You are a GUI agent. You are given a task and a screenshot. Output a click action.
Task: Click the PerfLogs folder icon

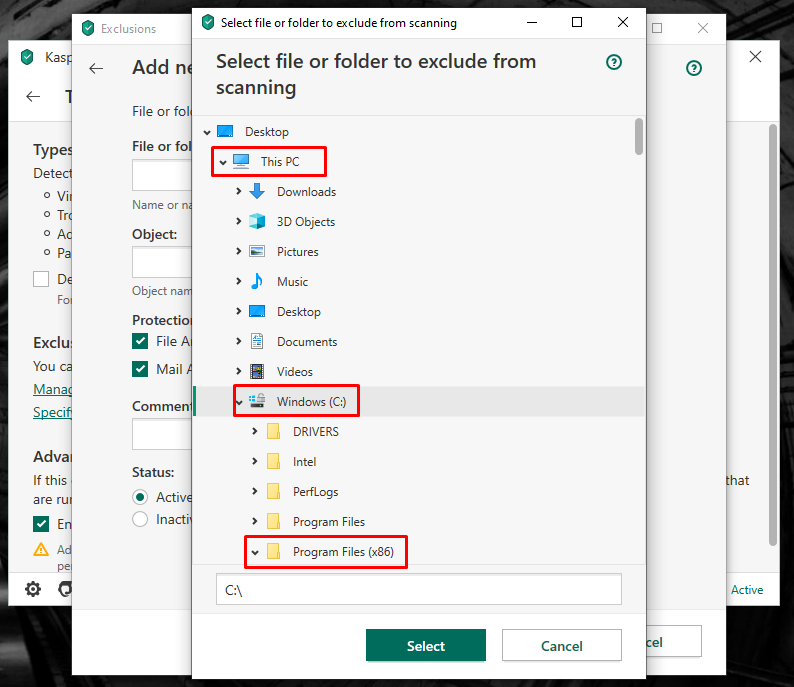pos(273,491)
